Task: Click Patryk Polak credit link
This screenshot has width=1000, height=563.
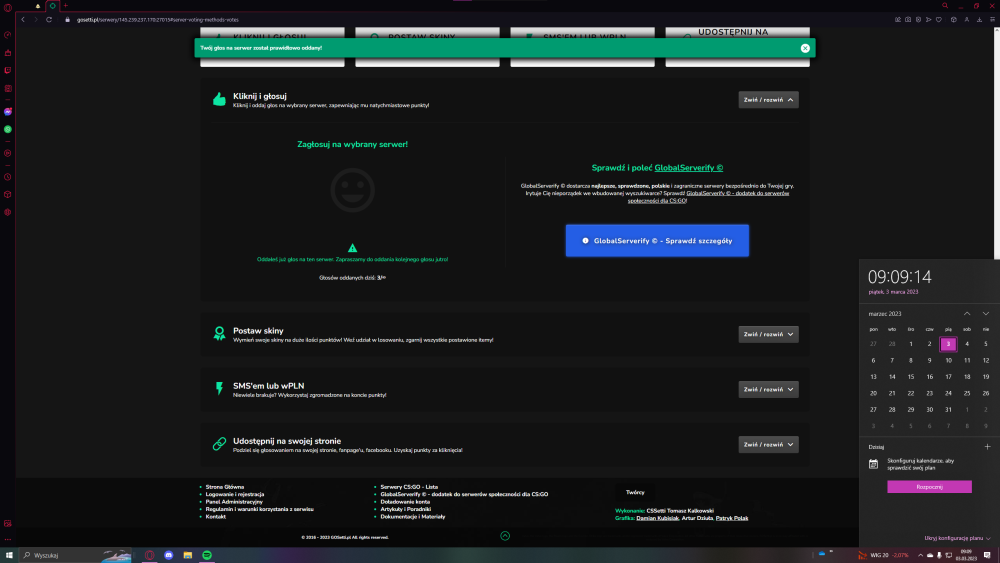Action: click(x=732, y=518)
